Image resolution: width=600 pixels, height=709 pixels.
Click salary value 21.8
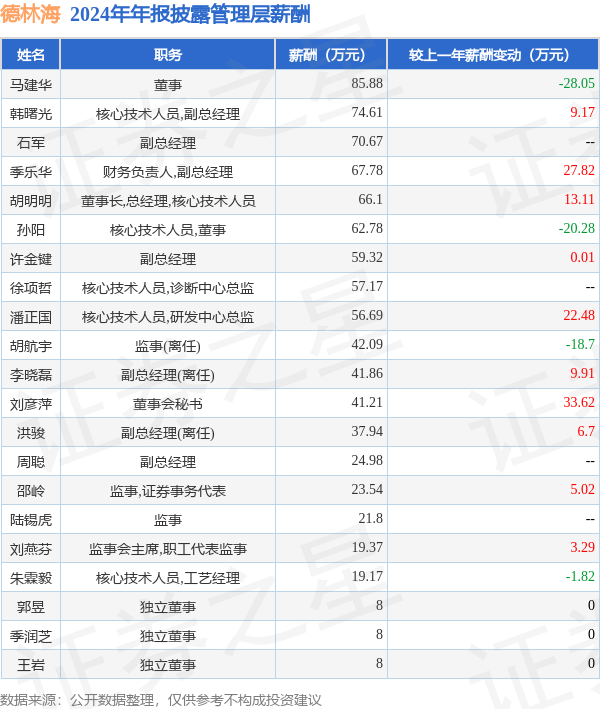tap(370, 518)
